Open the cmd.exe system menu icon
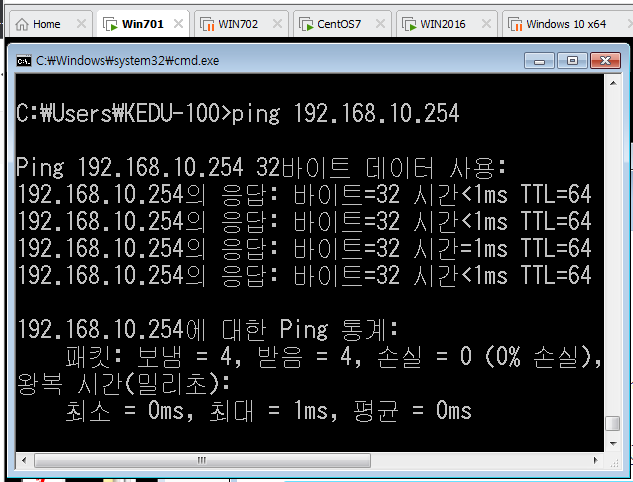 coord(24,61)
